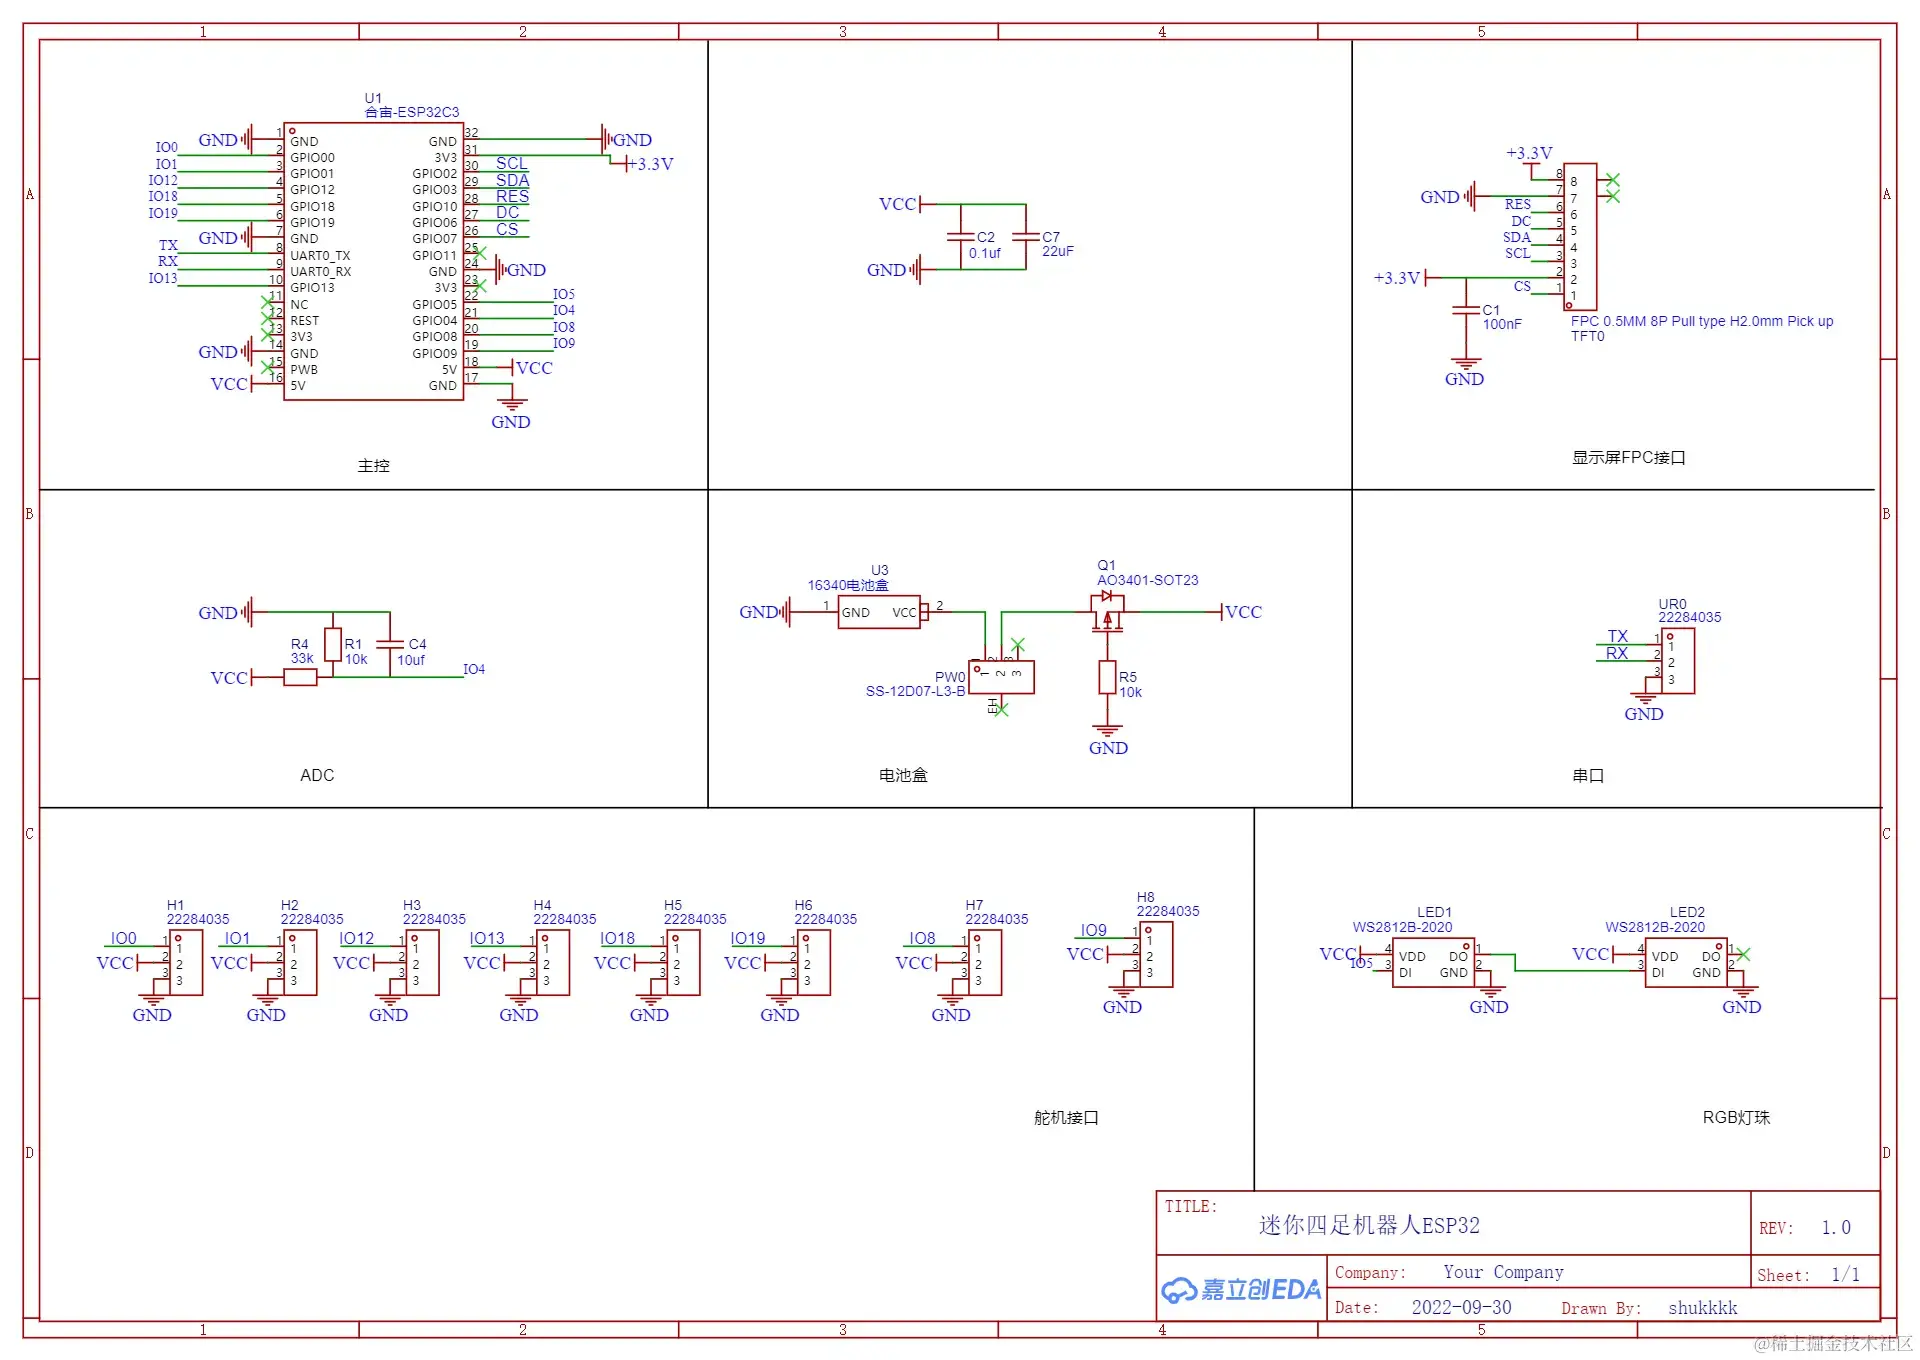The width and height of the screenshot is (1920, 1360).
Task: Click the Date field 2022-09-30
Action: (1461, 1307)
